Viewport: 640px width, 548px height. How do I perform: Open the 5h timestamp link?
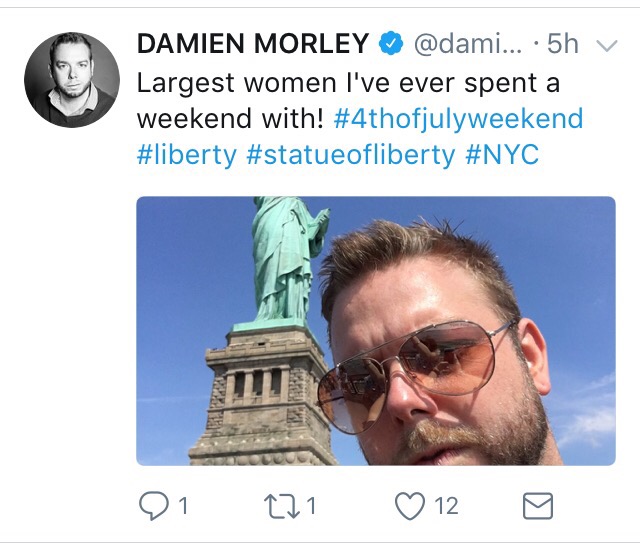point(563,43)
